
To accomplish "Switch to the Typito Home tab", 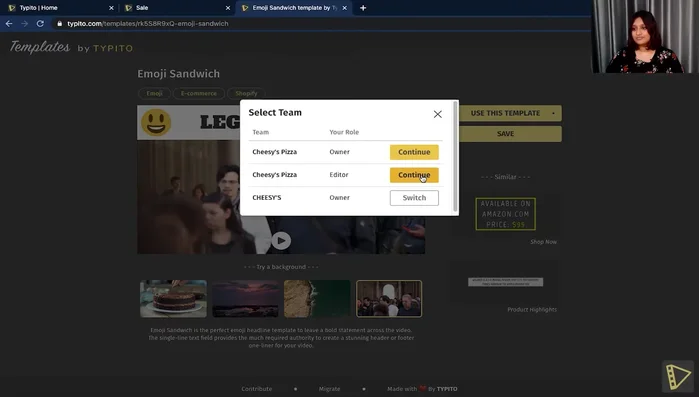I will click(58, 8).
